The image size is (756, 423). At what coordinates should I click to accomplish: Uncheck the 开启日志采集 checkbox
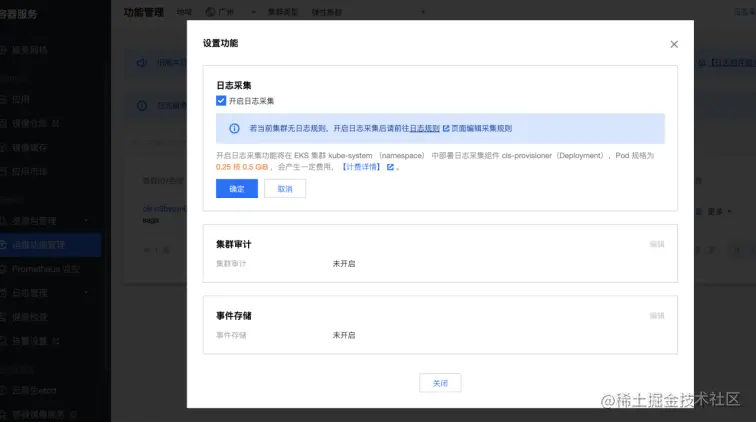point(221,101)
